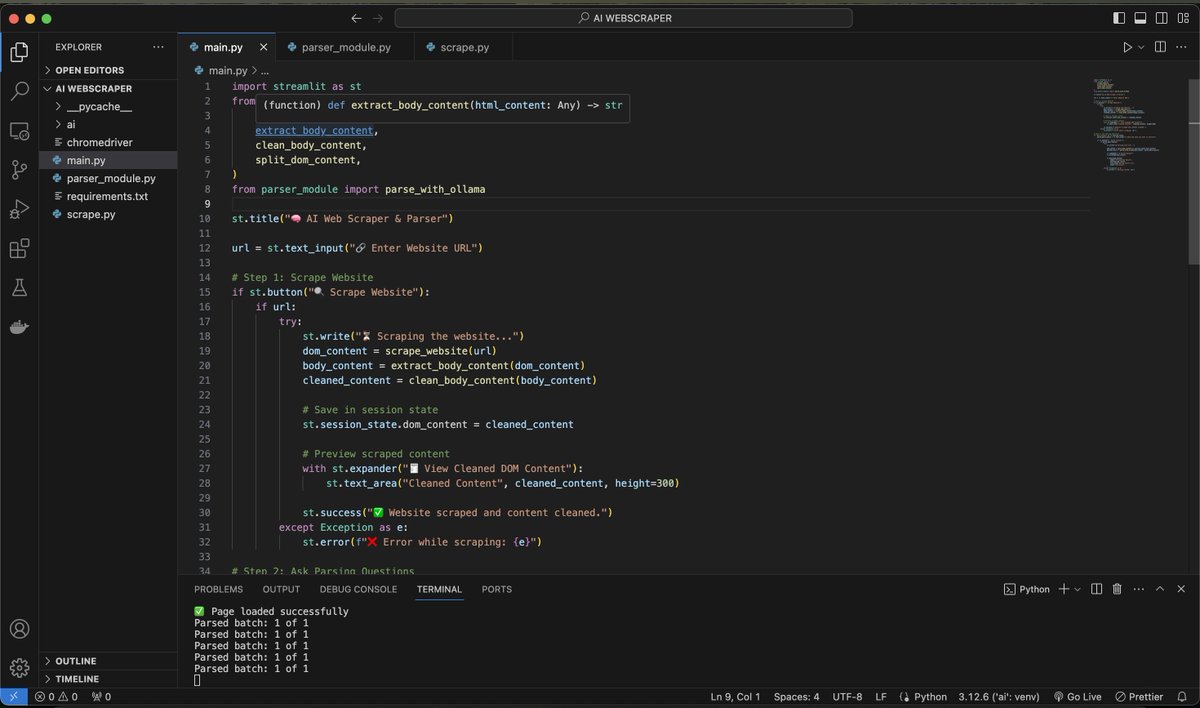Toggle the secondary side bar visibility
This screenshot has height=708, width=1200.
point(1161,18)
